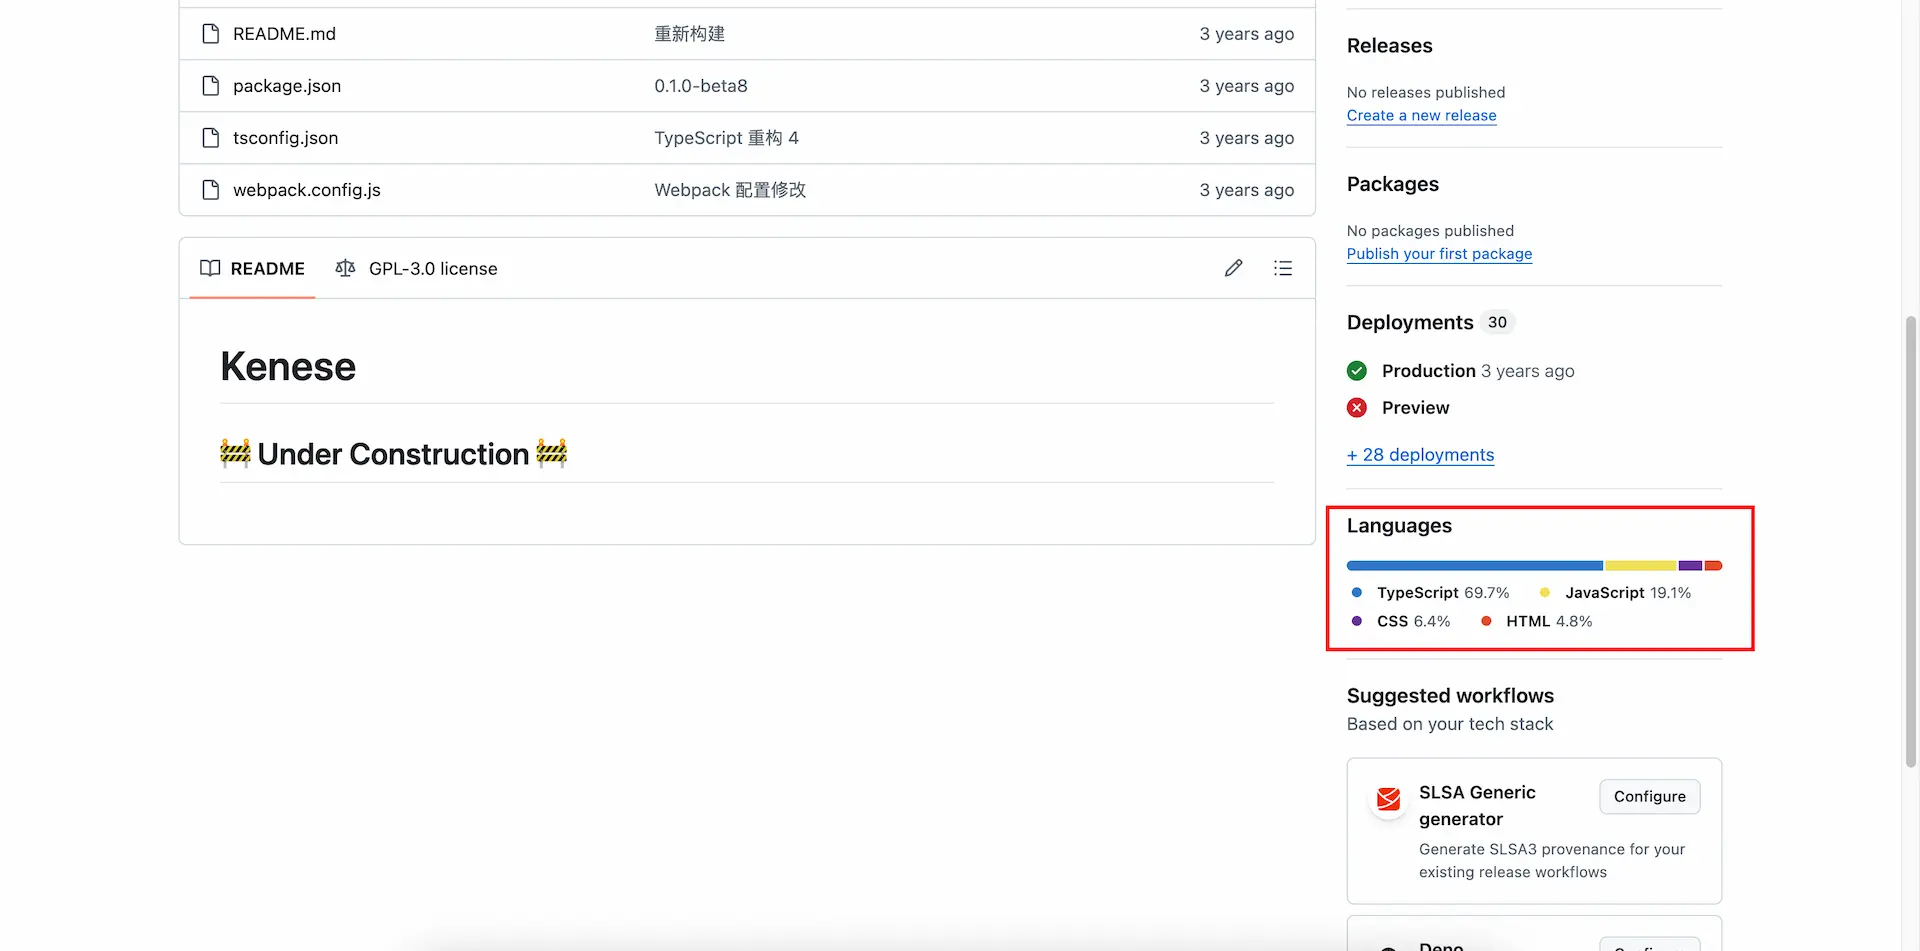Open Publish your first package link
Viewport: 1920px width, 951px height.
coord(1439,254)
